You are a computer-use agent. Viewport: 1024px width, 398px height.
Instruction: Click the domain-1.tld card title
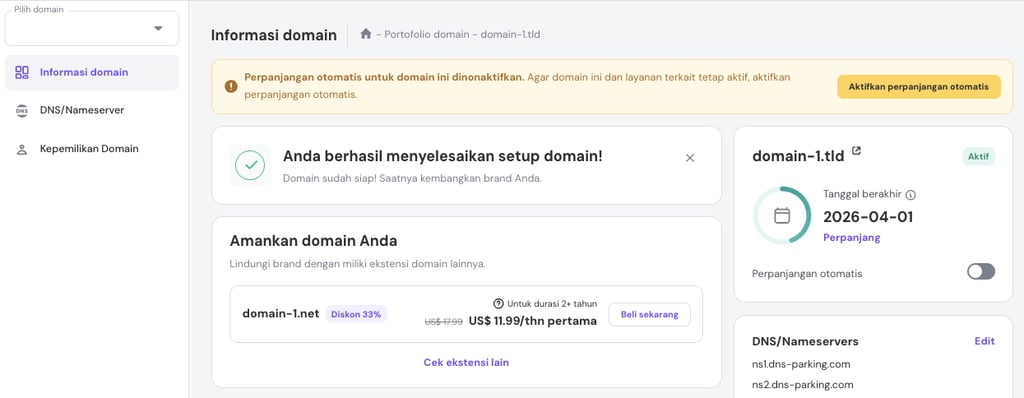pos(798,156)
